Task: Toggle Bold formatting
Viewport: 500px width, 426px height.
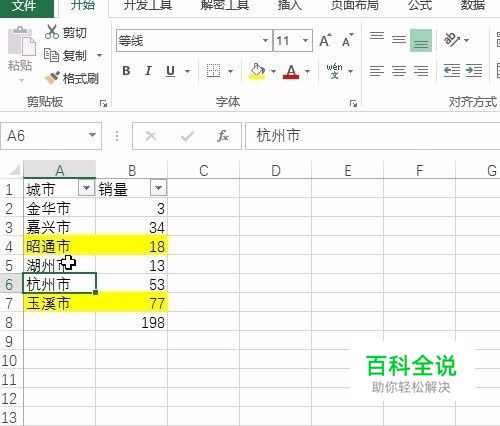Action: click(x=126, y=71)
